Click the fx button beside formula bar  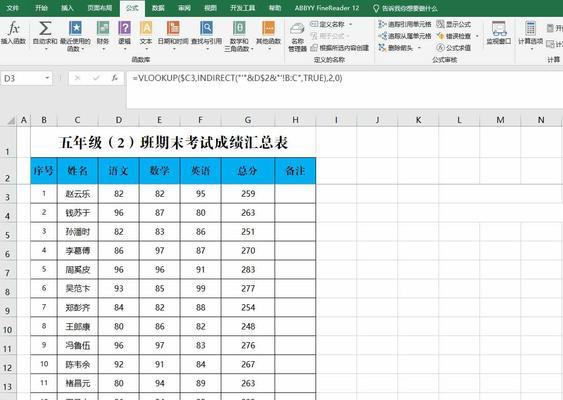[x=115, y=78]
